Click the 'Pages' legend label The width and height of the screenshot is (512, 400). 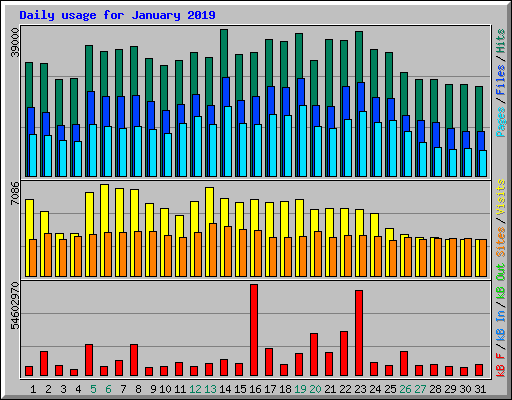point(501,122)
